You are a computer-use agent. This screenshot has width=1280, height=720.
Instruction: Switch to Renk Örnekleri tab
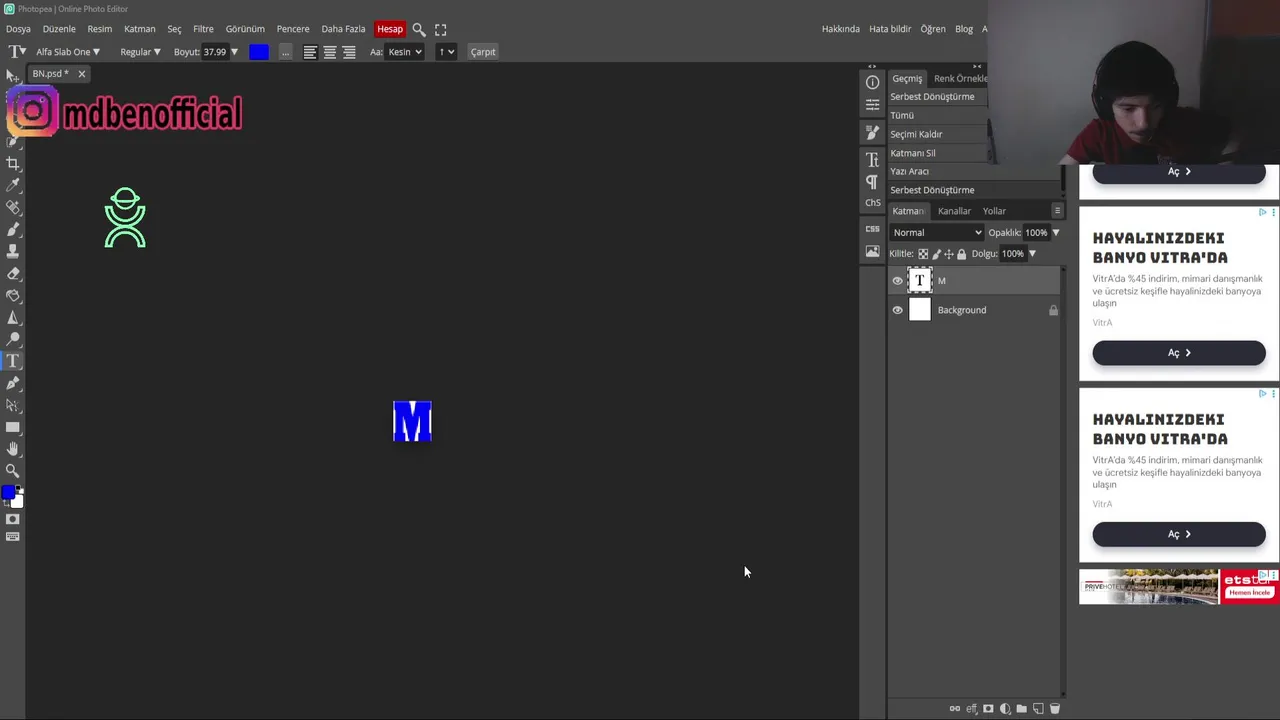coord(960,78)
